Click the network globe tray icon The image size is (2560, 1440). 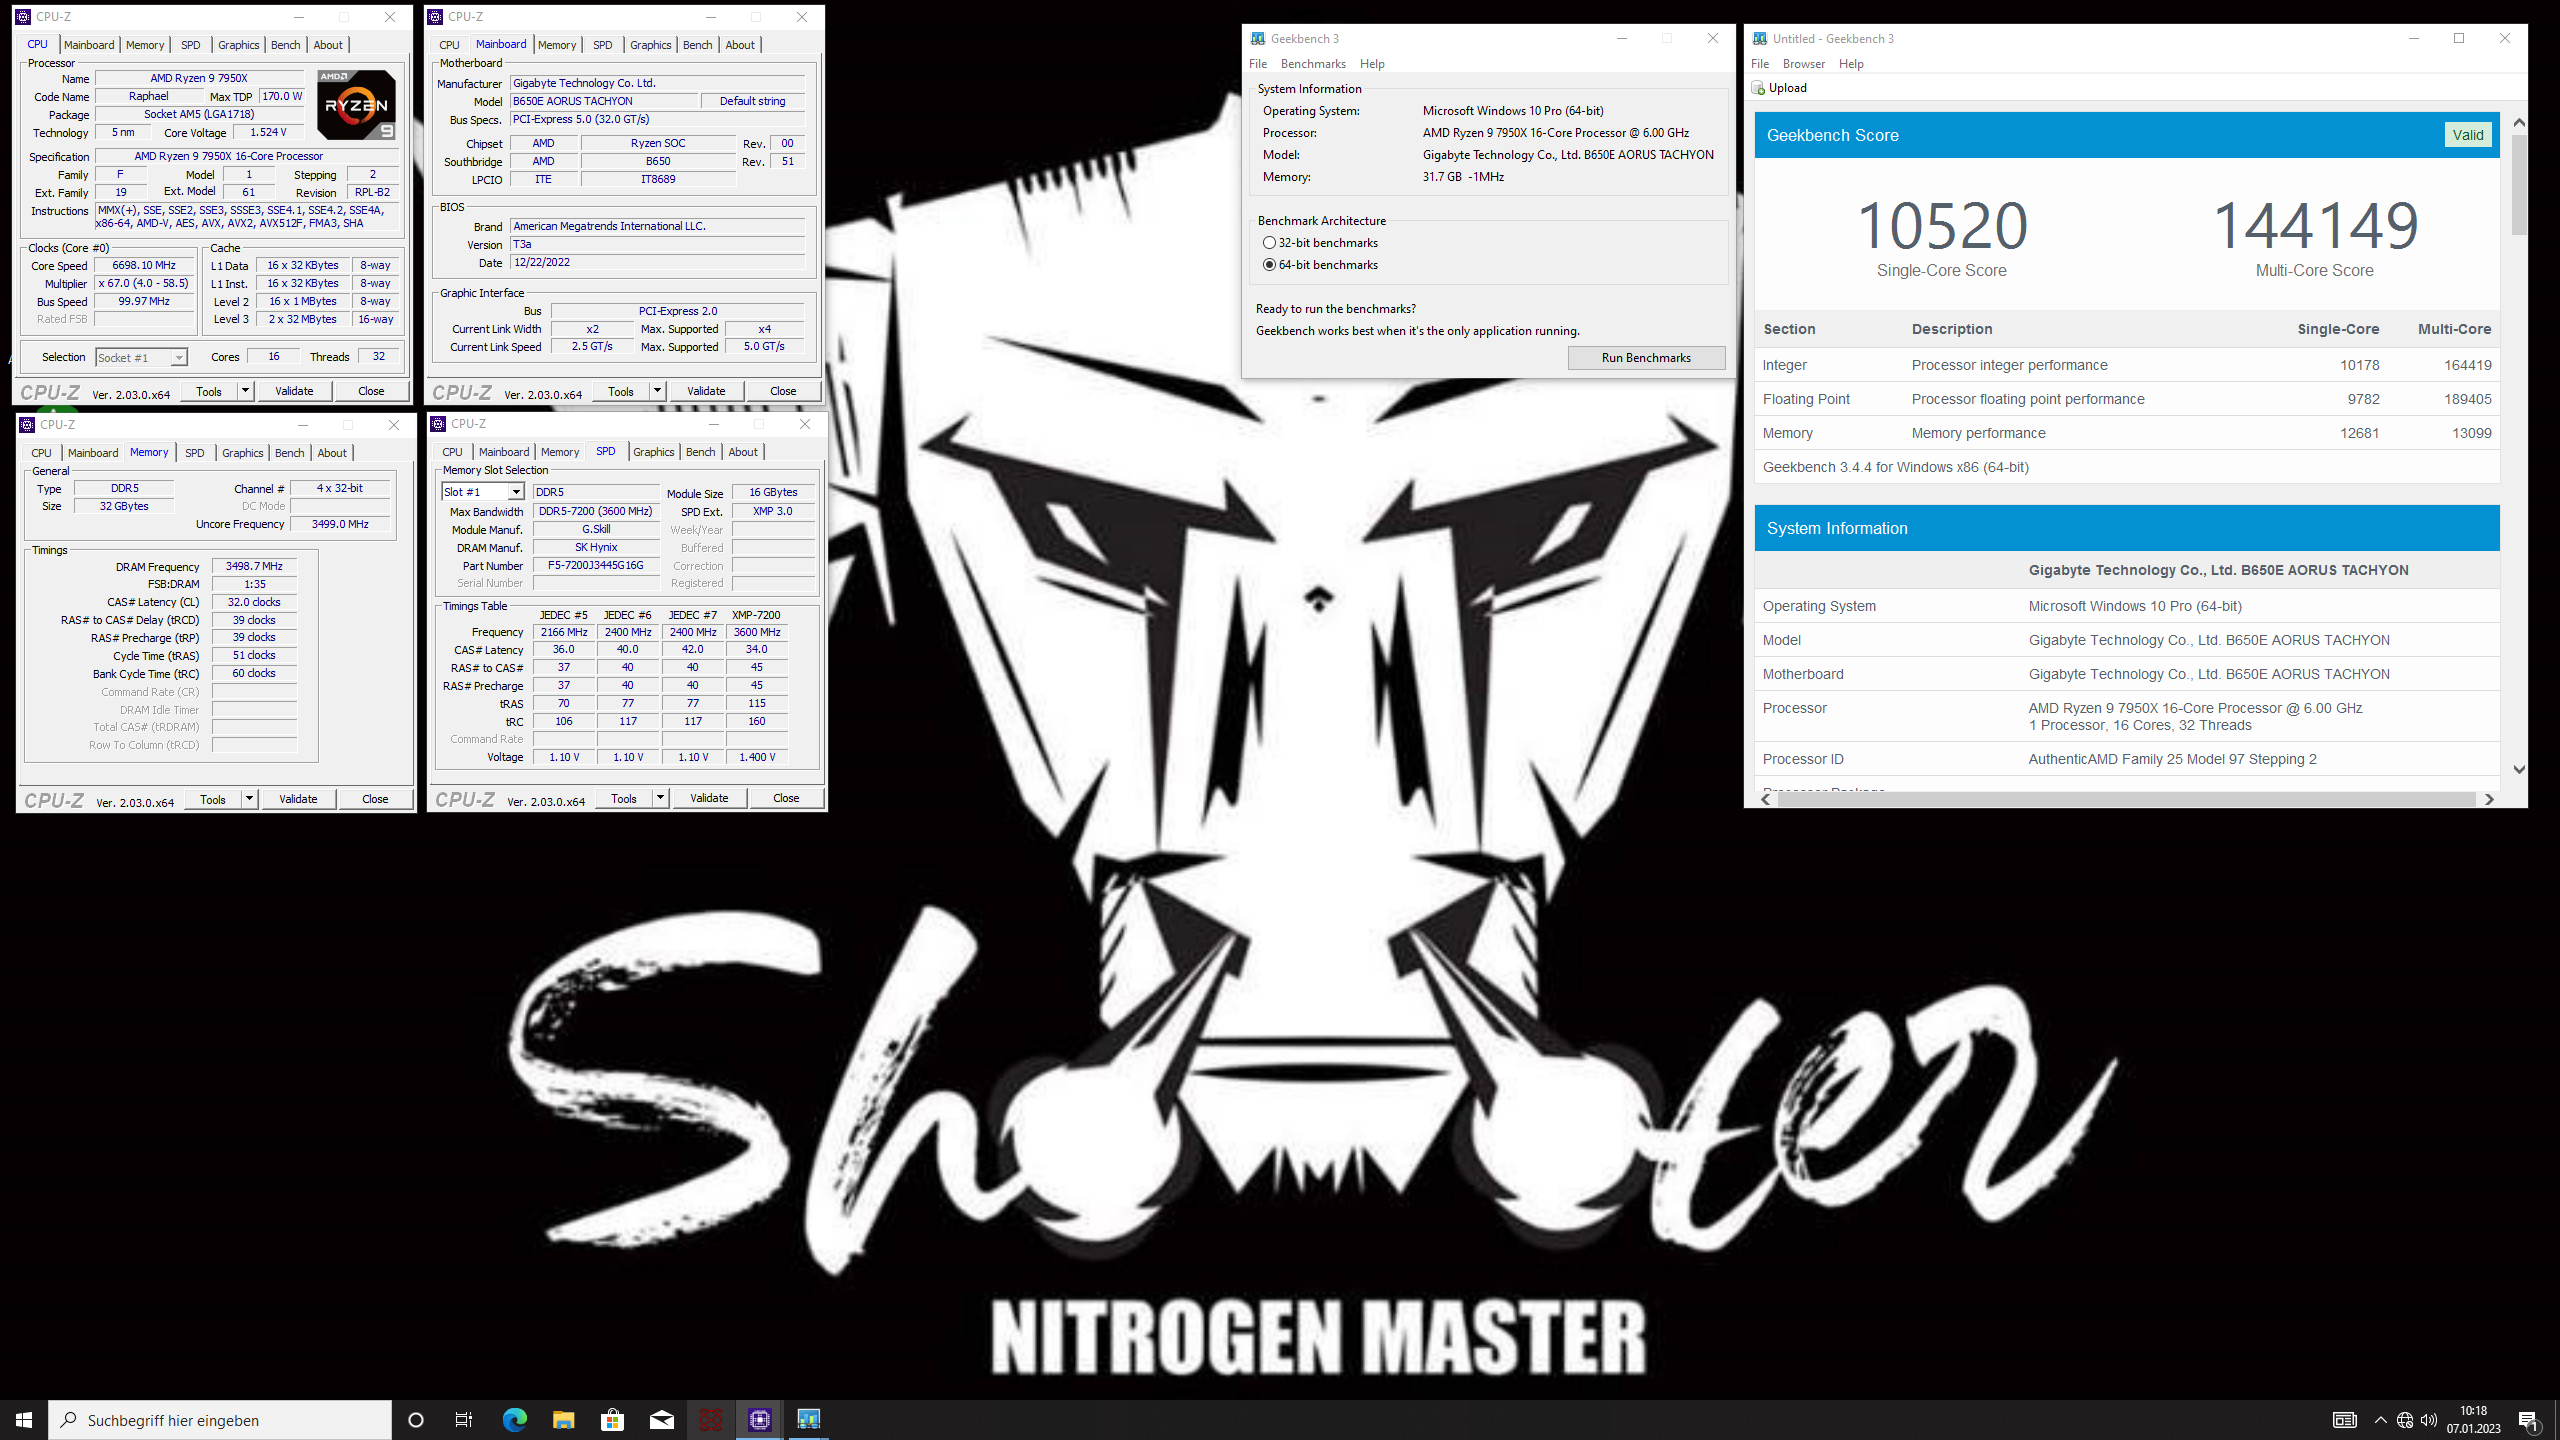point(2405,1420)
